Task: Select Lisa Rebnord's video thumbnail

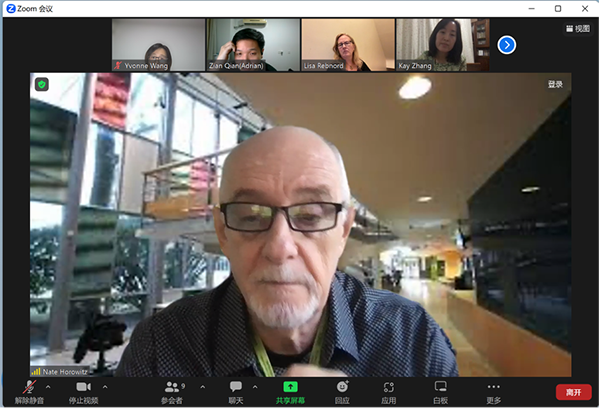Action: pos(347,44)
